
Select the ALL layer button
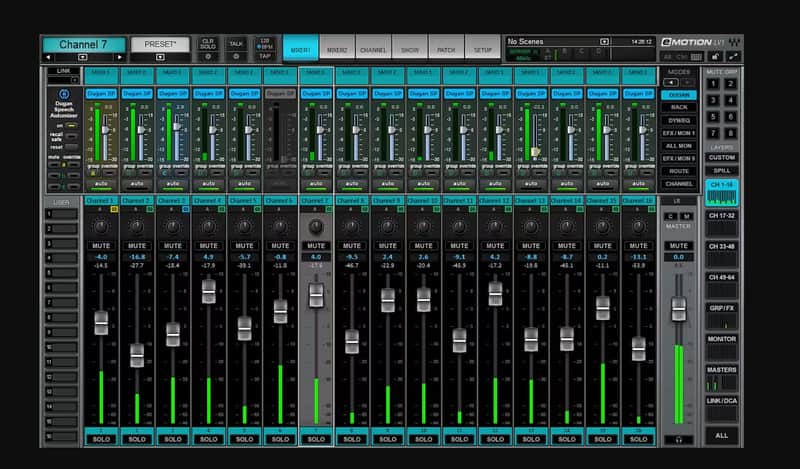722,435
